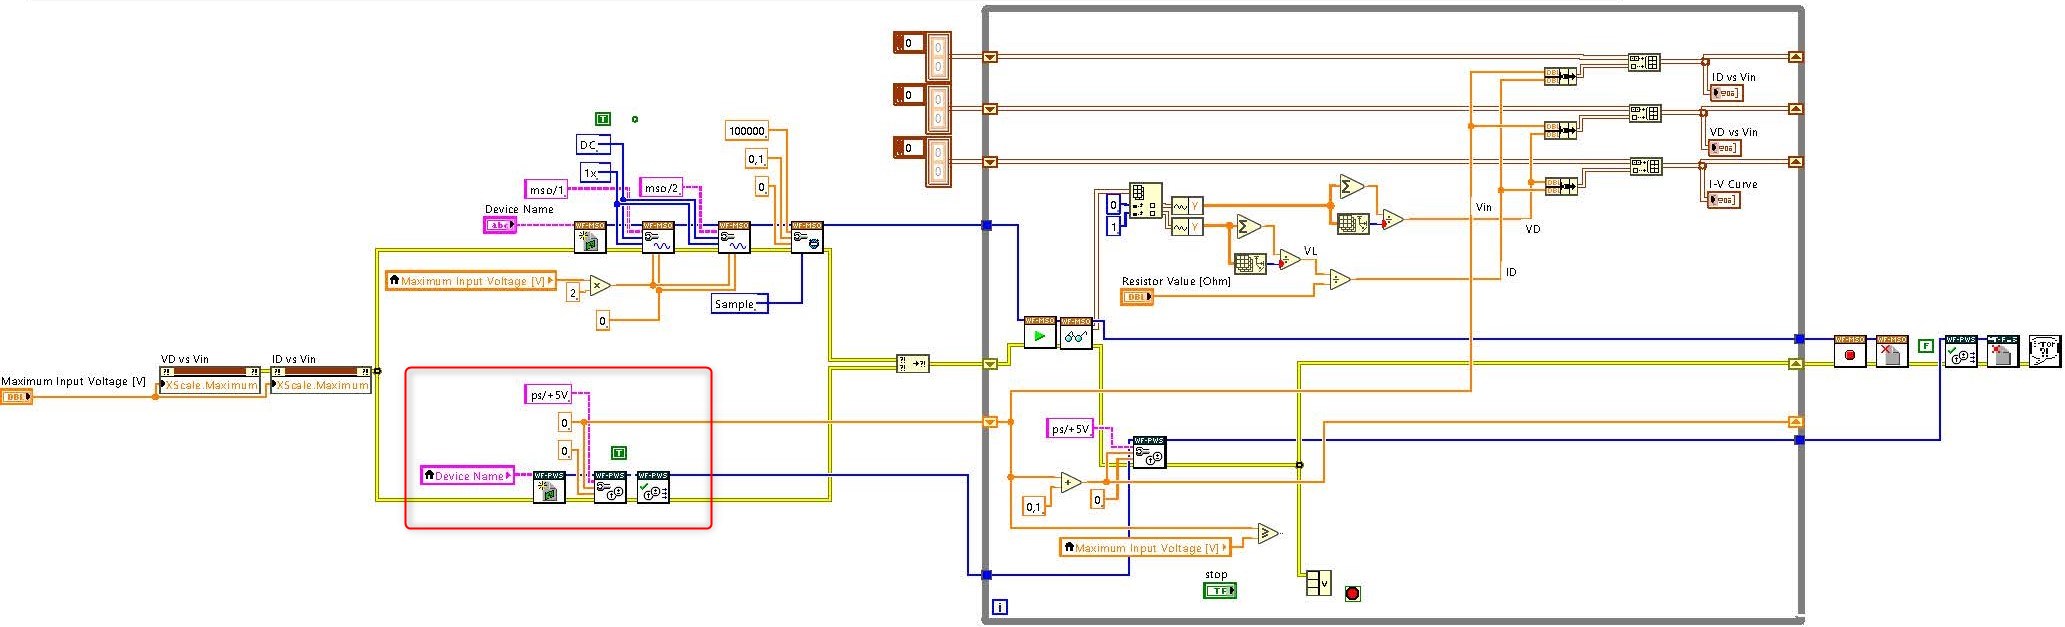Click the VD vs Vin indicator terminal in loop
Screen dimensions: 2065x627
tap(1724, 148)
